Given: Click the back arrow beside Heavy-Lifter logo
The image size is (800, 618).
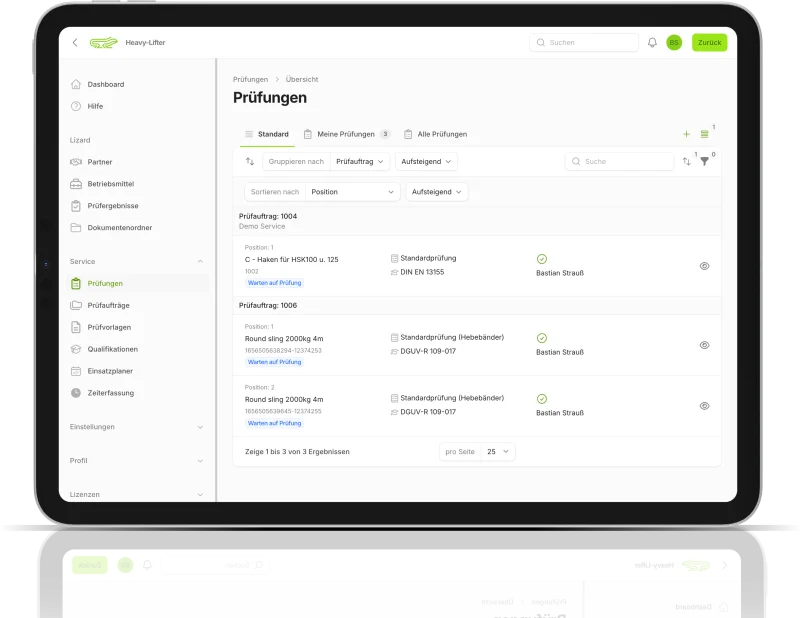Looking at the screenshot, I should tap(75, 43).
